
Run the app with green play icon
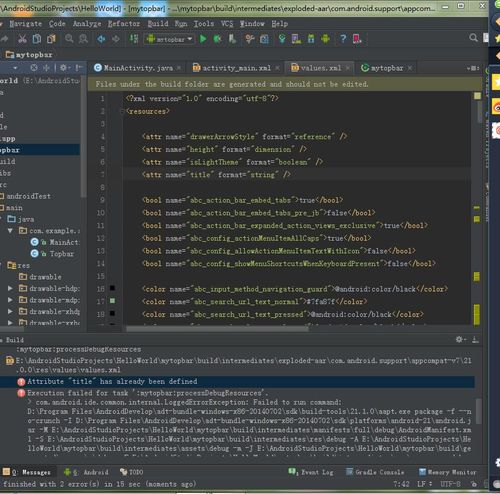pos(203,39)
